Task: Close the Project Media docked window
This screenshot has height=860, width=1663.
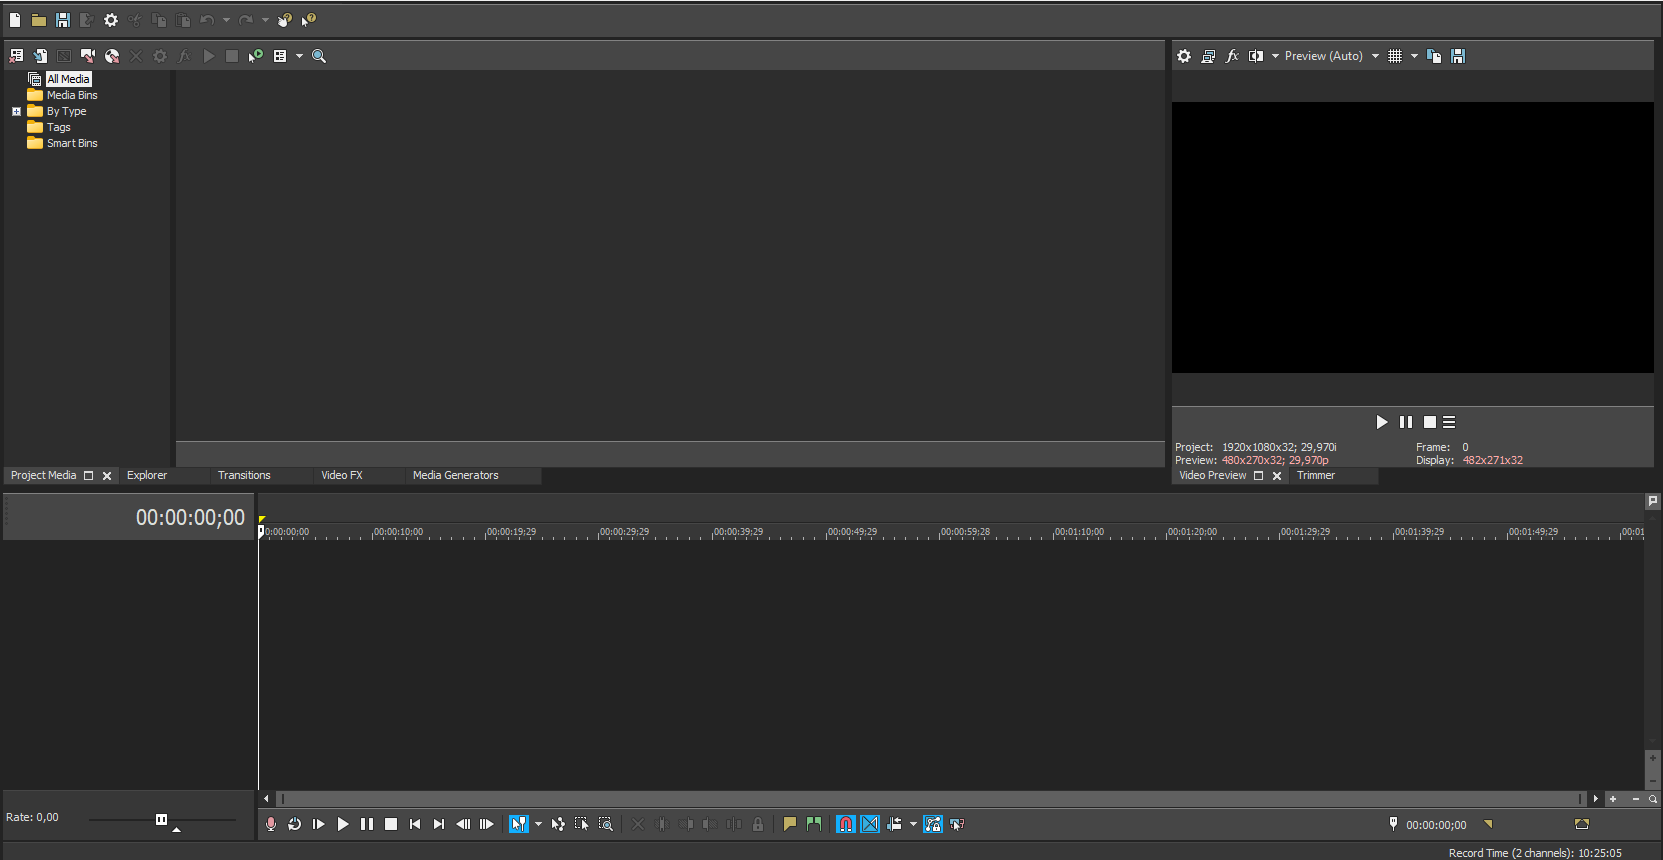Action: tap(107, 476)
